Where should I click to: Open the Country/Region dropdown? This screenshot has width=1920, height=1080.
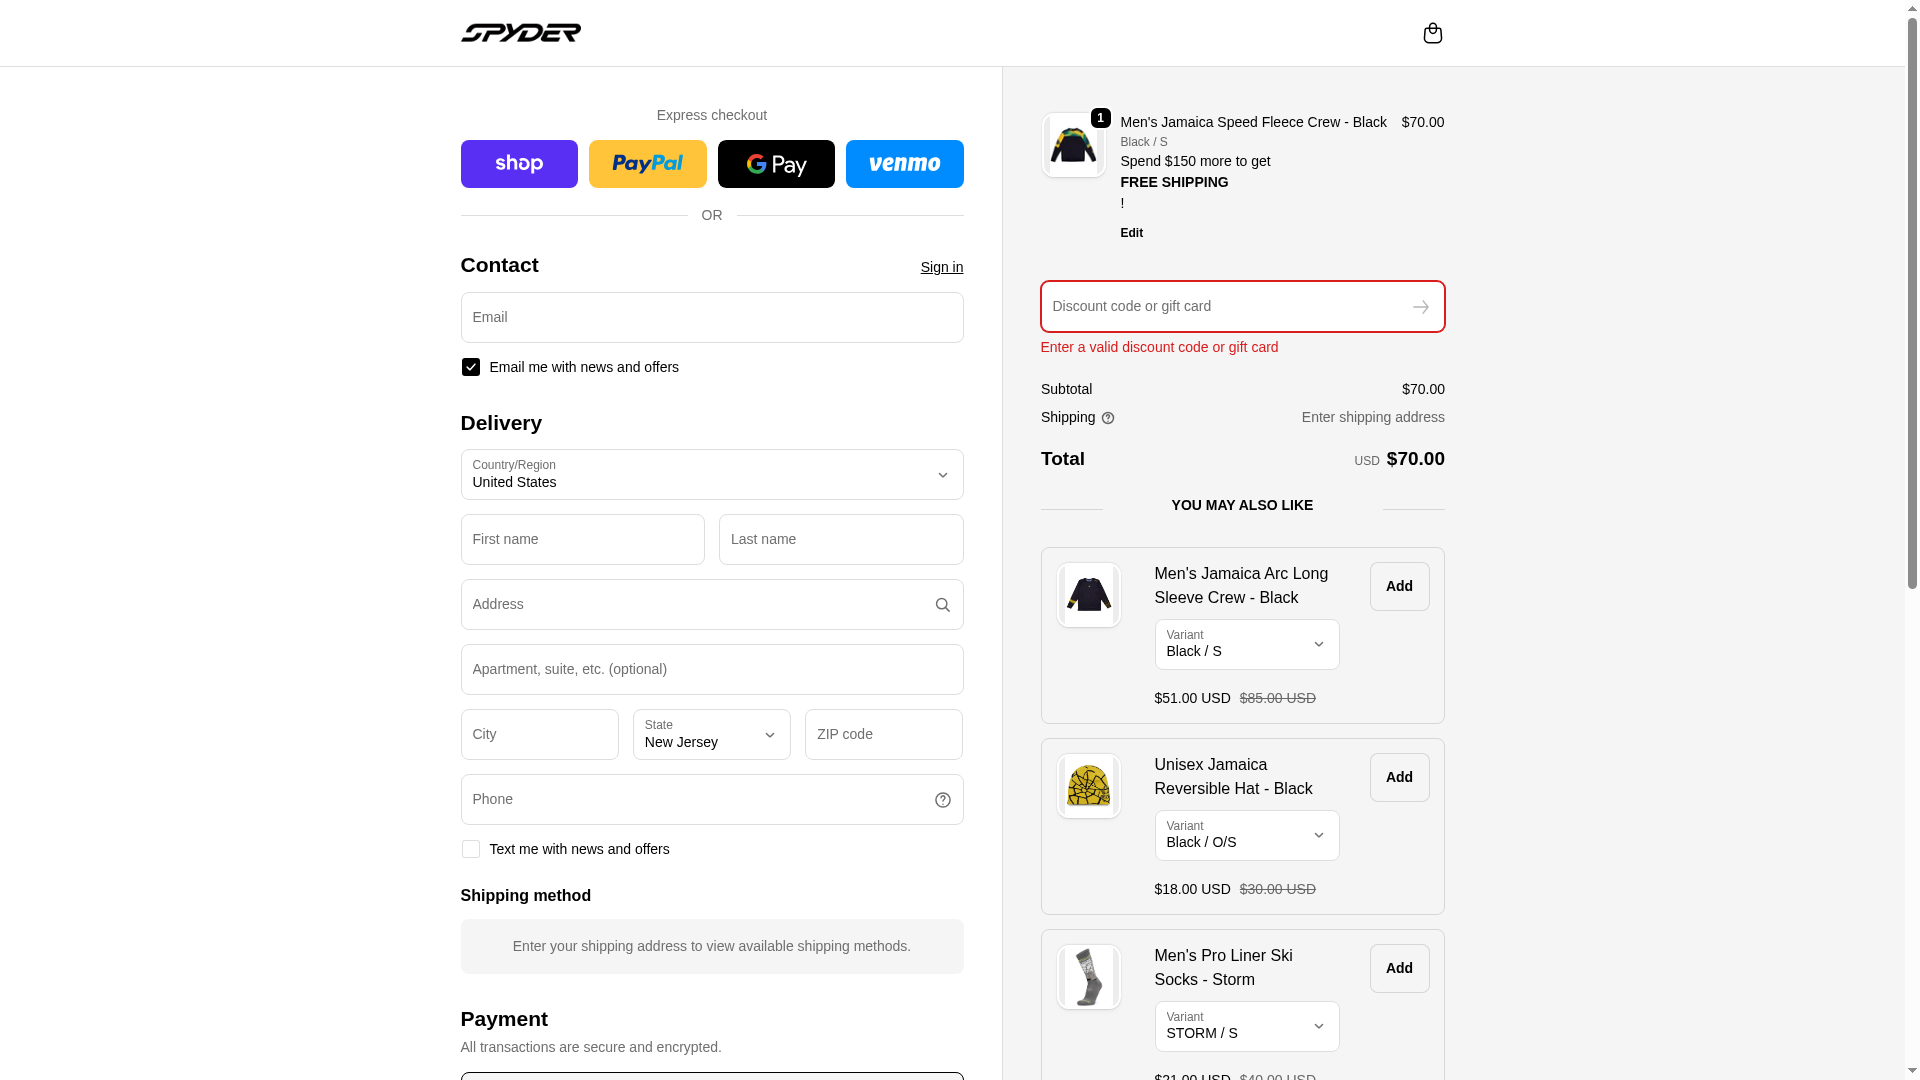point(711,475)
